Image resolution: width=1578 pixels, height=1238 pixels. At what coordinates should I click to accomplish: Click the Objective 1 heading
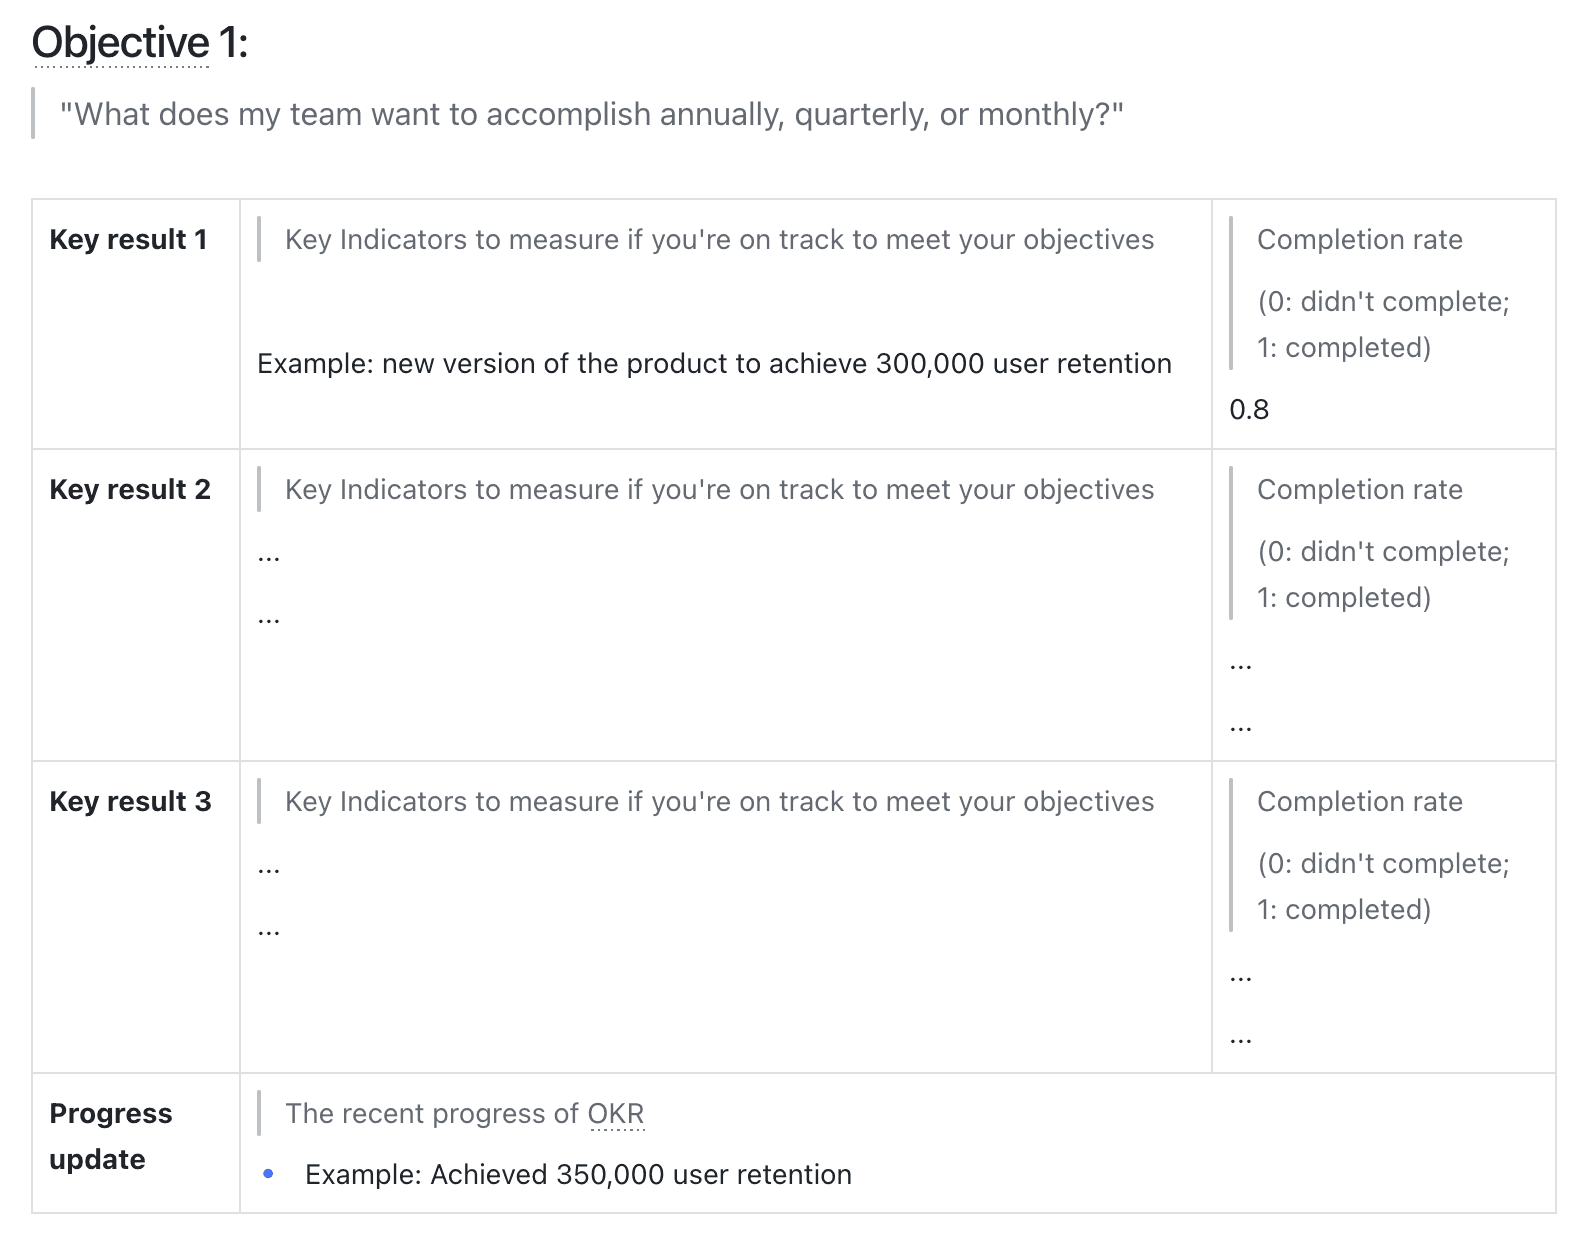click(x=139, y=43)
